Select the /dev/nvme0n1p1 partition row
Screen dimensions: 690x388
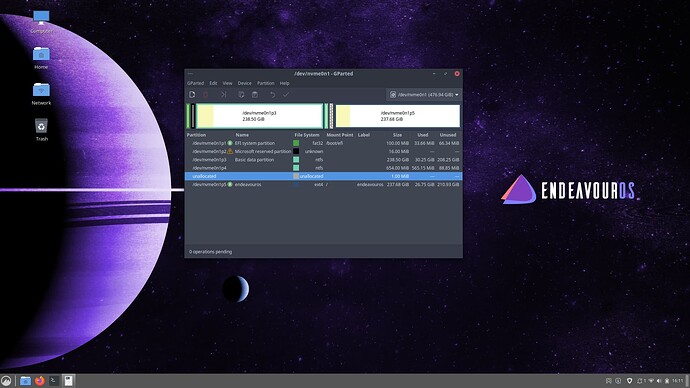click(323, 143)
